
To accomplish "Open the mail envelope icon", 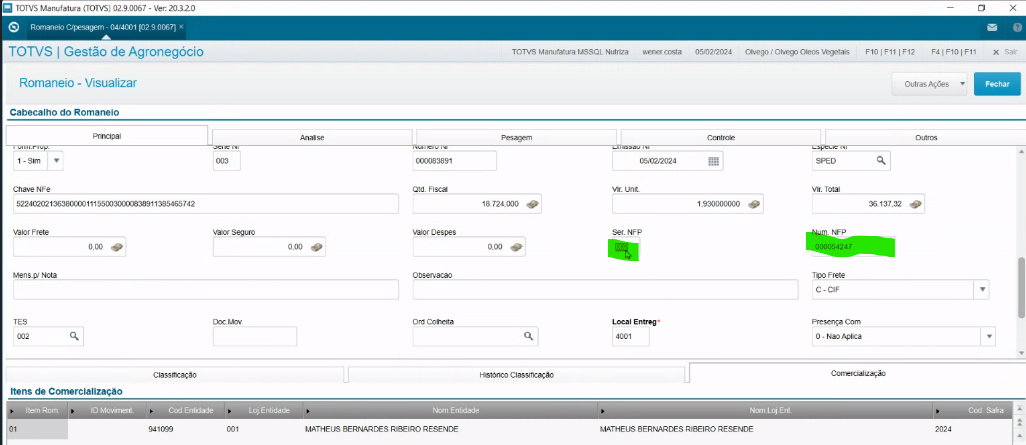I will click(992, 27).
